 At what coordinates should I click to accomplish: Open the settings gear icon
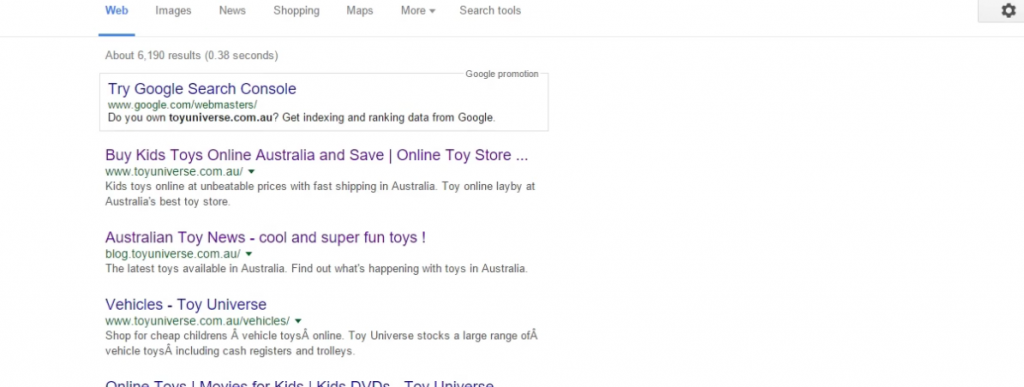click(x=1008, y=10)
